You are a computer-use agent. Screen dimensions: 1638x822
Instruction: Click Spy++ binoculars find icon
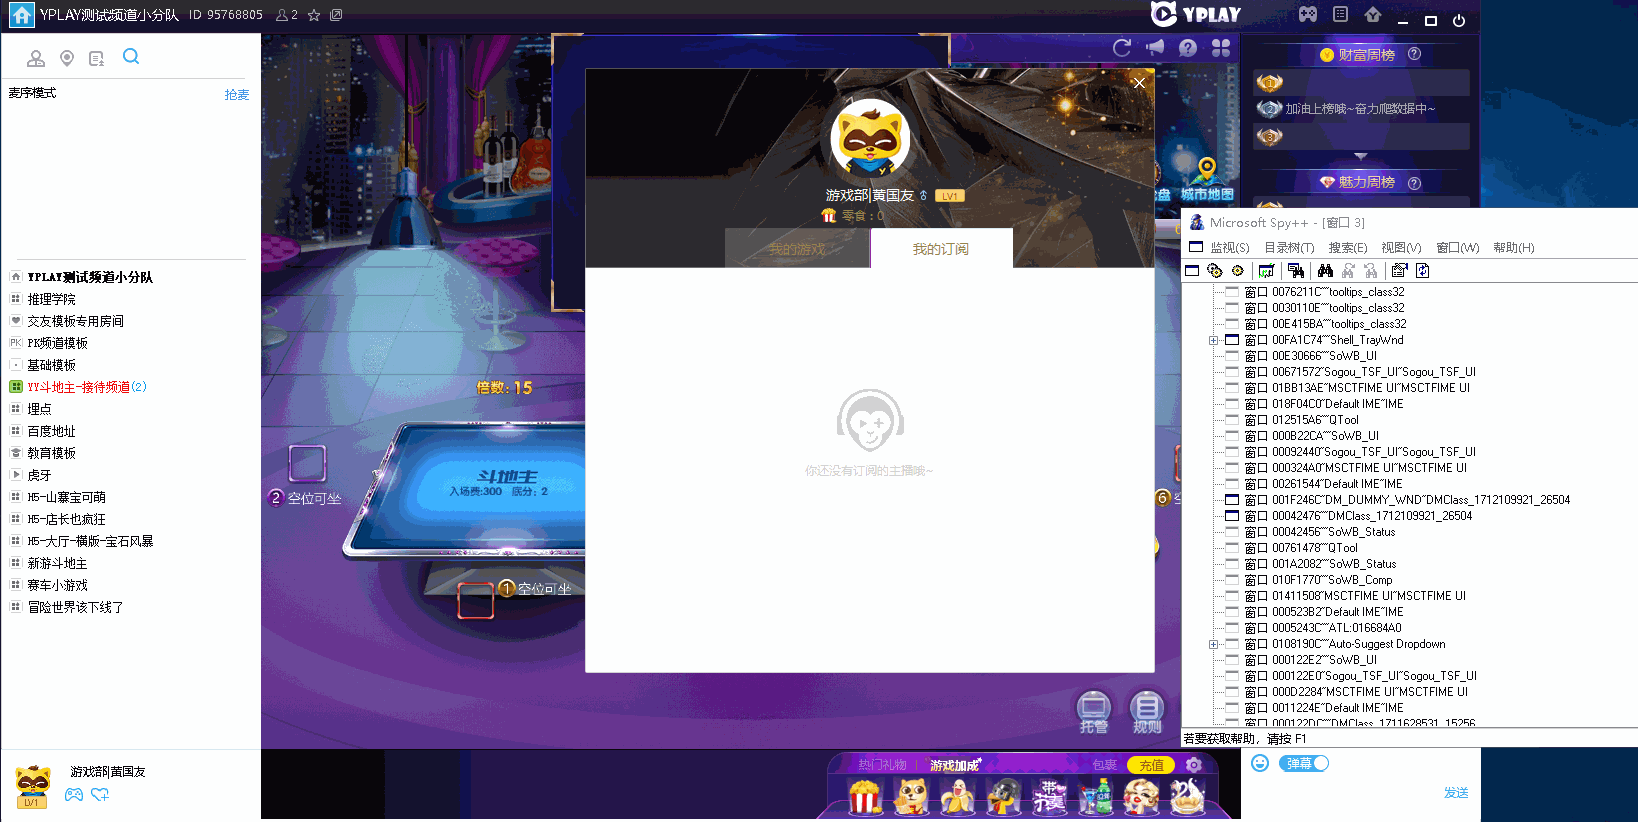(x=1325, y=271)
